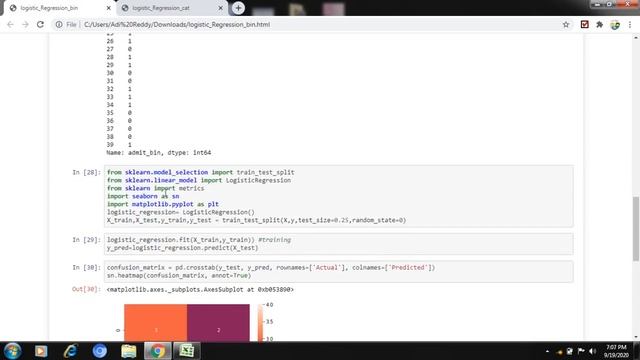640x360 pixels.
Task: Open Chrome's three-dot menu
Action: [x=630, y=24]
